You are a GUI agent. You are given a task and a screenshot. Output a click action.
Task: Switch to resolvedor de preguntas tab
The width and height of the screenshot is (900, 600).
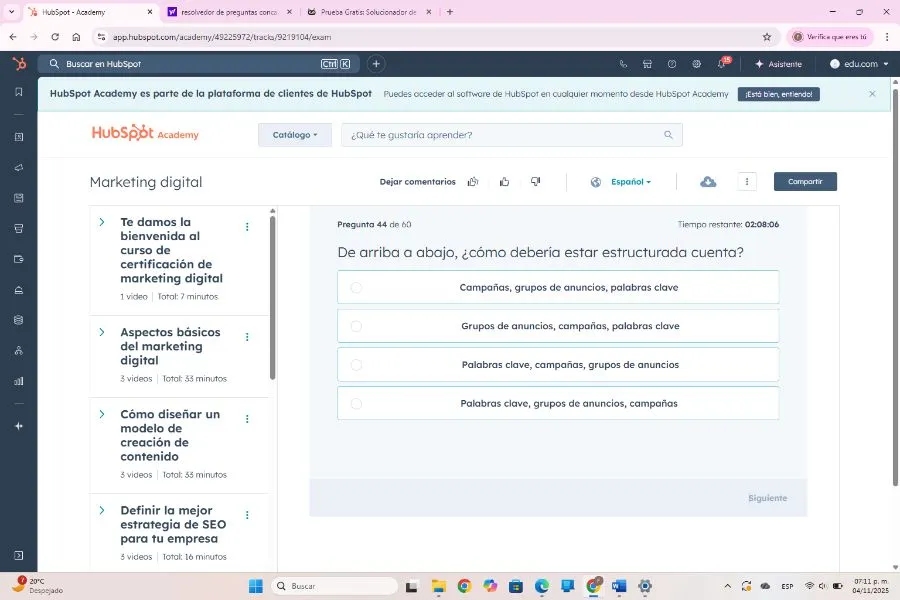pos(230,11)
